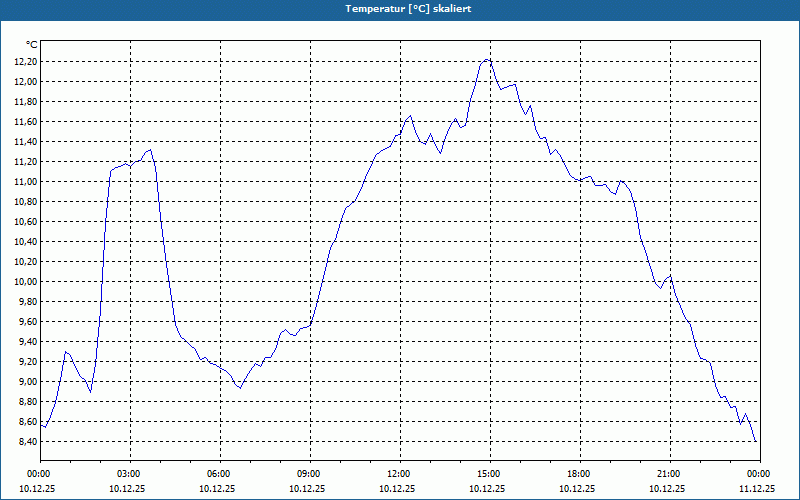Image resolution: width=800 pixels, height=500 pixels.
Task: Click the 8,40 y-axis label
Action: pos(29,442)
